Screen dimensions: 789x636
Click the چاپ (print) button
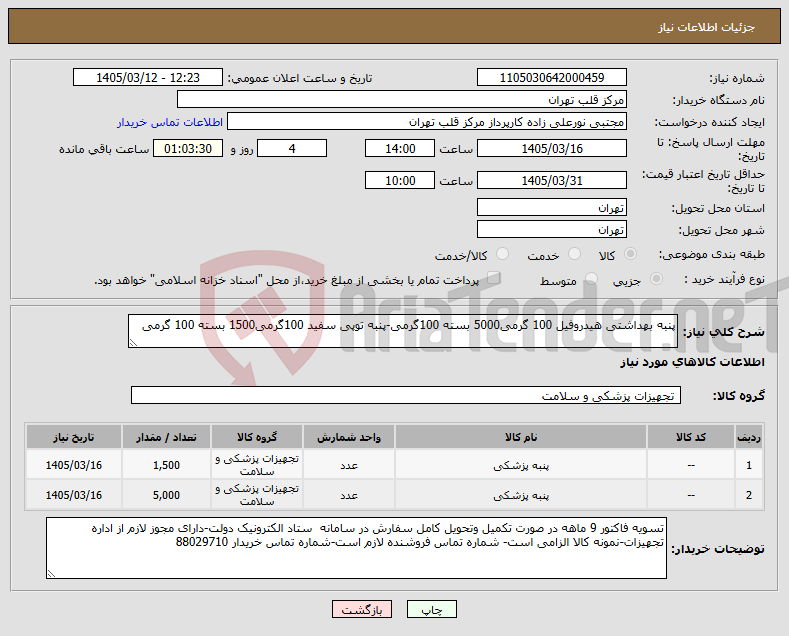pos(432,609)
